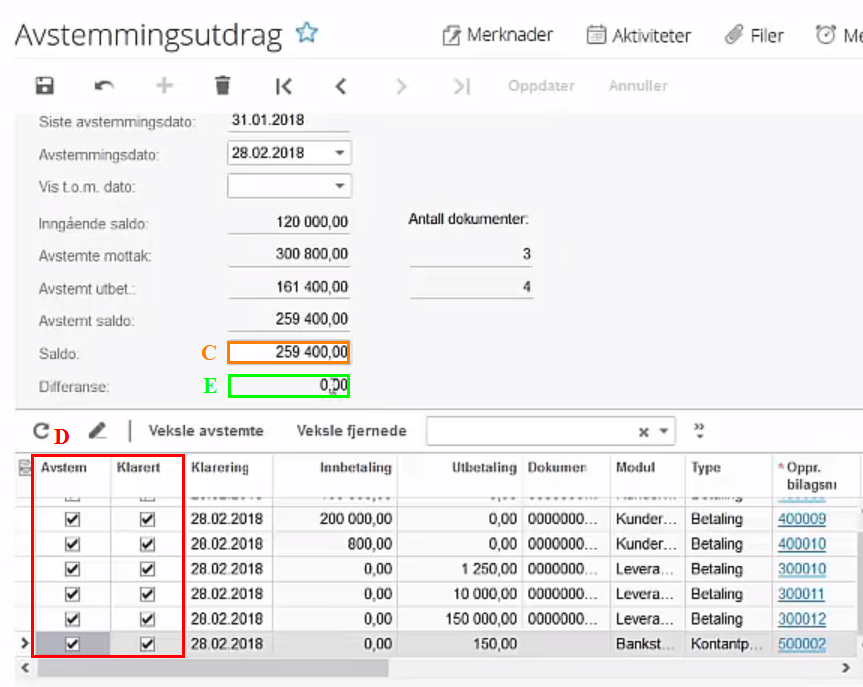This screenshot has width=863, height=687.
Task: Open Avstemmingsdato date dropdown
Action: [340, 153]
